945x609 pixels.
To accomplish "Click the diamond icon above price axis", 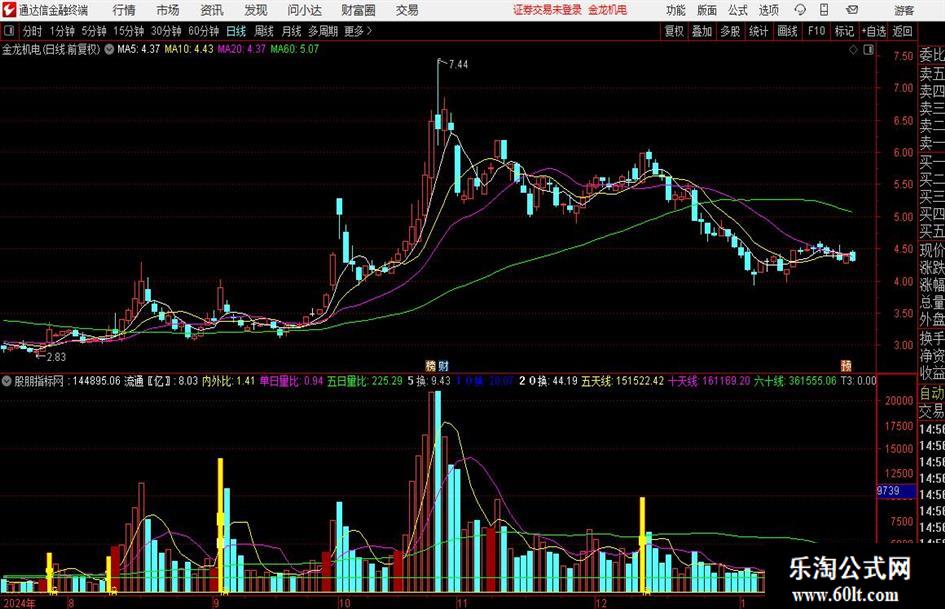I will tap(853, 50).
